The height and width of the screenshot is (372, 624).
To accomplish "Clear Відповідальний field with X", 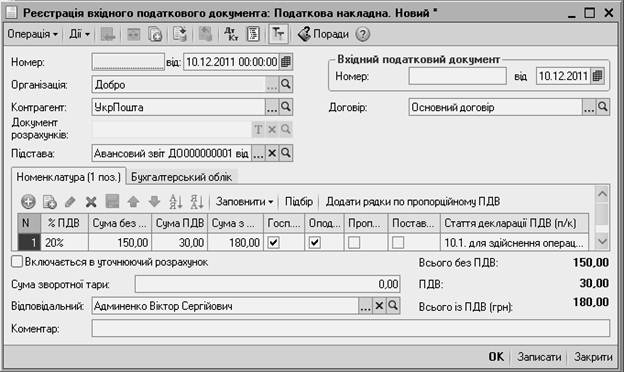I will (379, 306).
